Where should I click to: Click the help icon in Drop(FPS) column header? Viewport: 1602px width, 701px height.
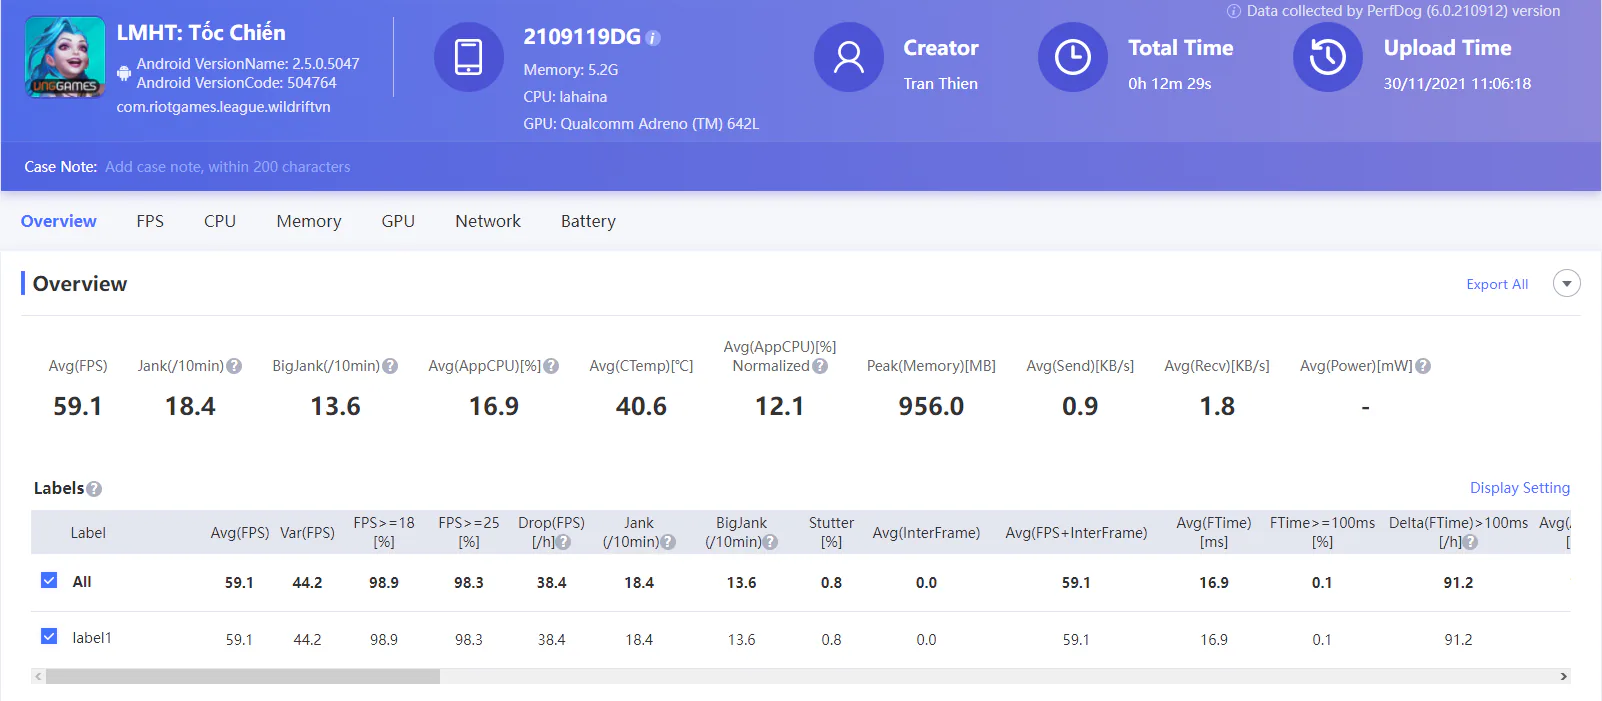coord(563,542)
